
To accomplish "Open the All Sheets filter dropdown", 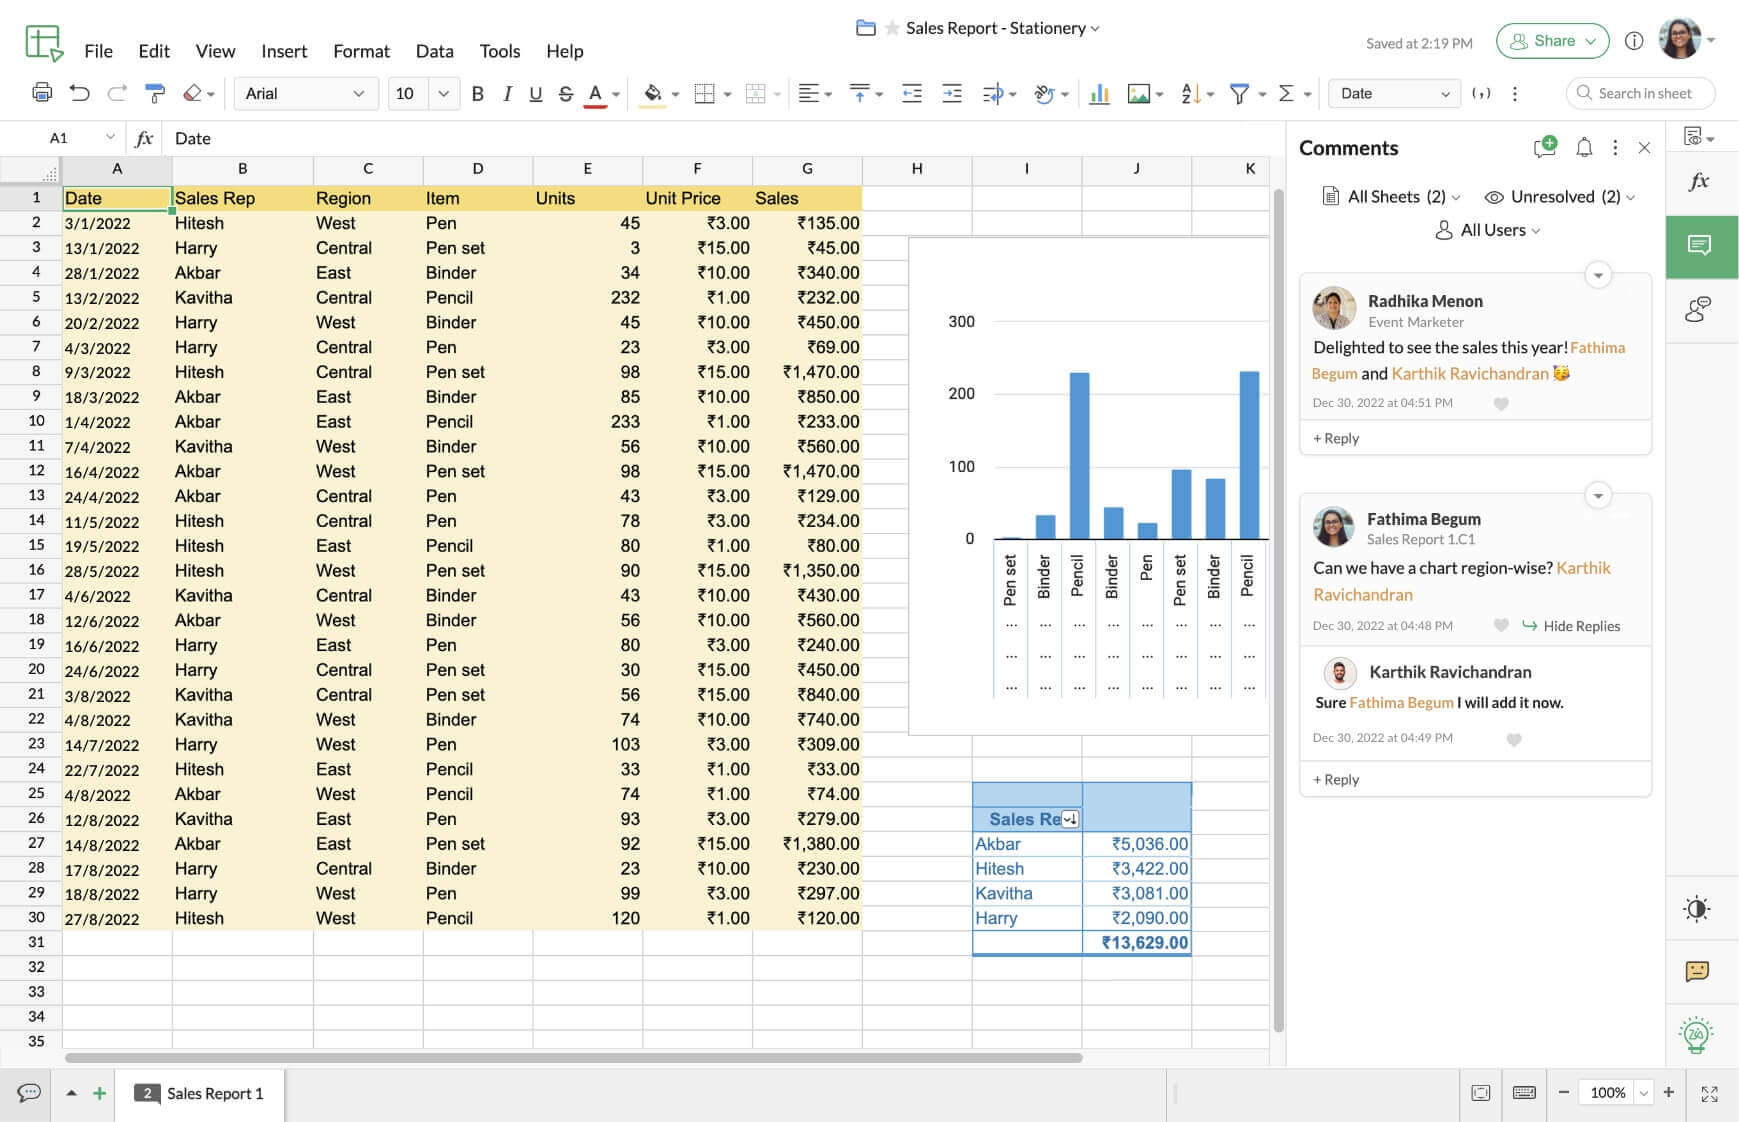I will [1392, 196].
